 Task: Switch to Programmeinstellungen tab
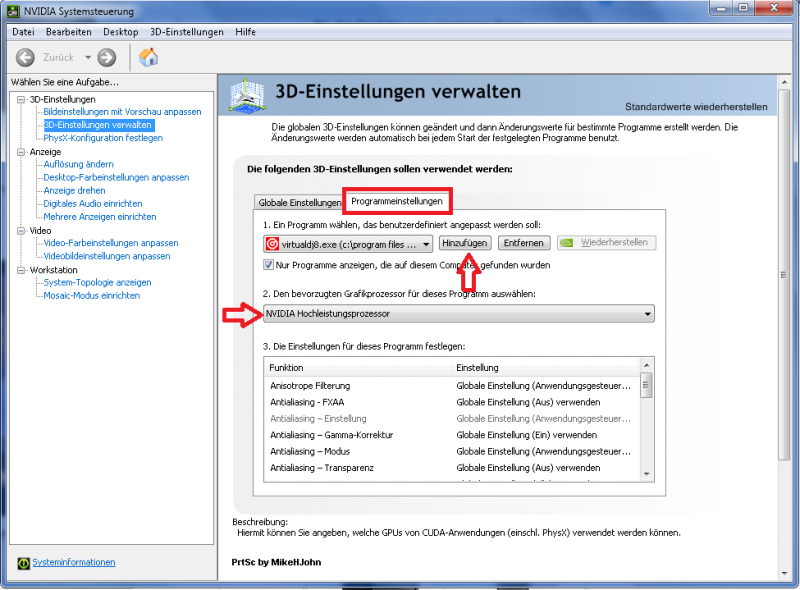pos(397,201)
